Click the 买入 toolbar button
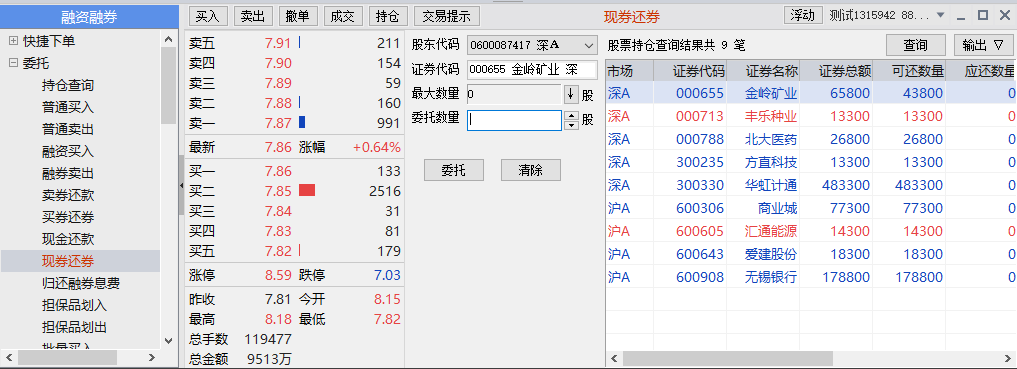 pos(208,16)
